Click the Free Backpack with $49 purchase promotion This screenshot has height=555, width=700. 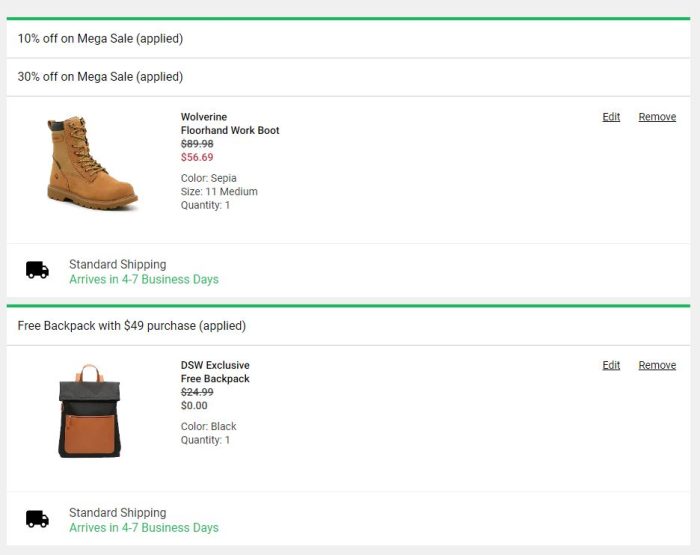click(131, 326)
